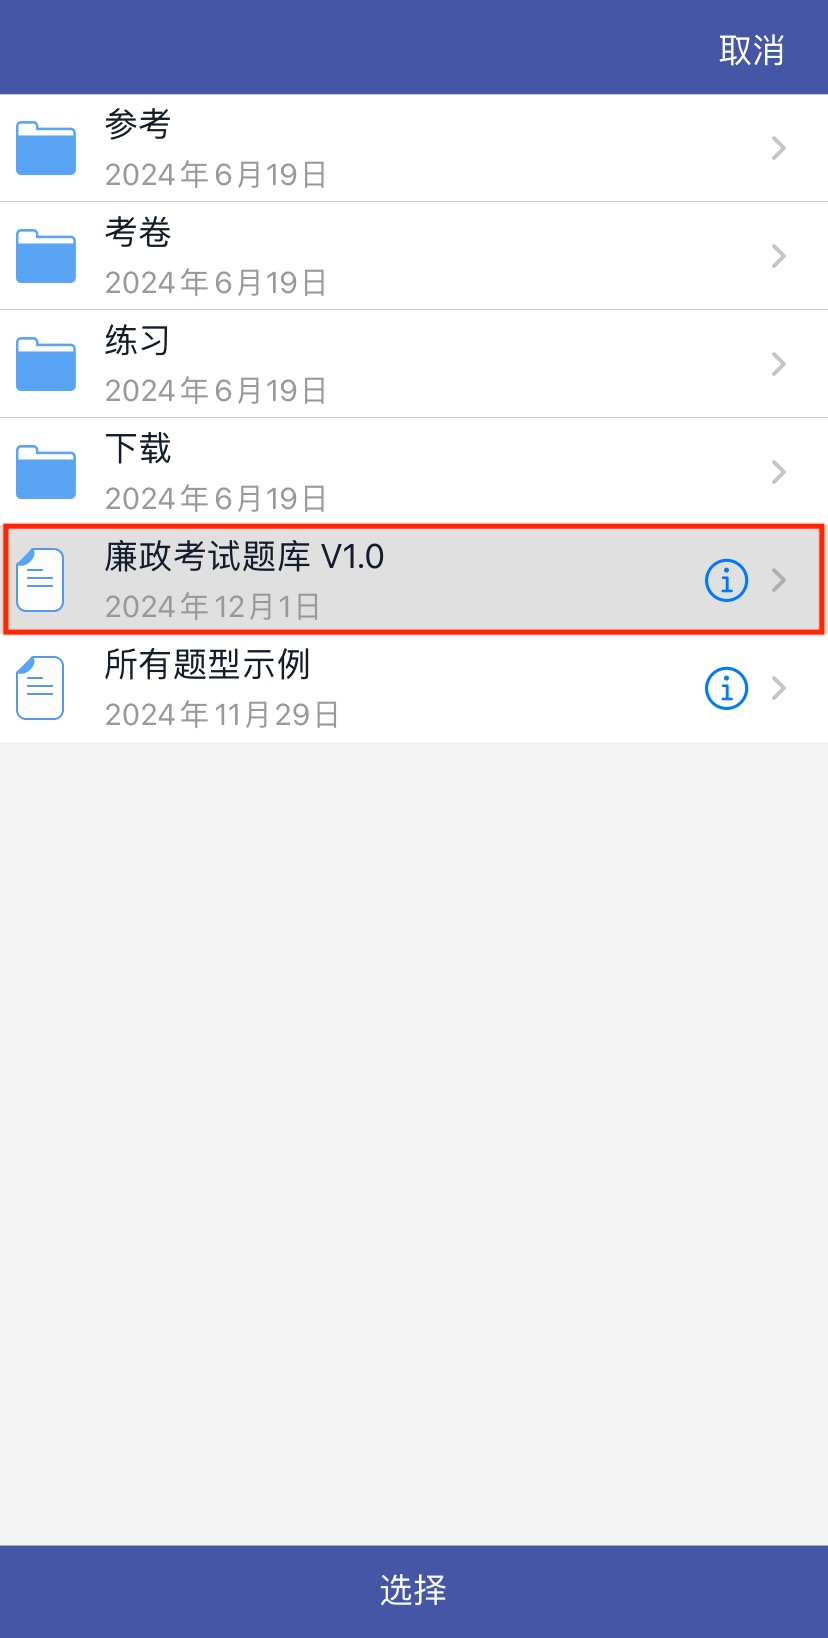Open chevron beside 所有题型示例

(779, 688)
